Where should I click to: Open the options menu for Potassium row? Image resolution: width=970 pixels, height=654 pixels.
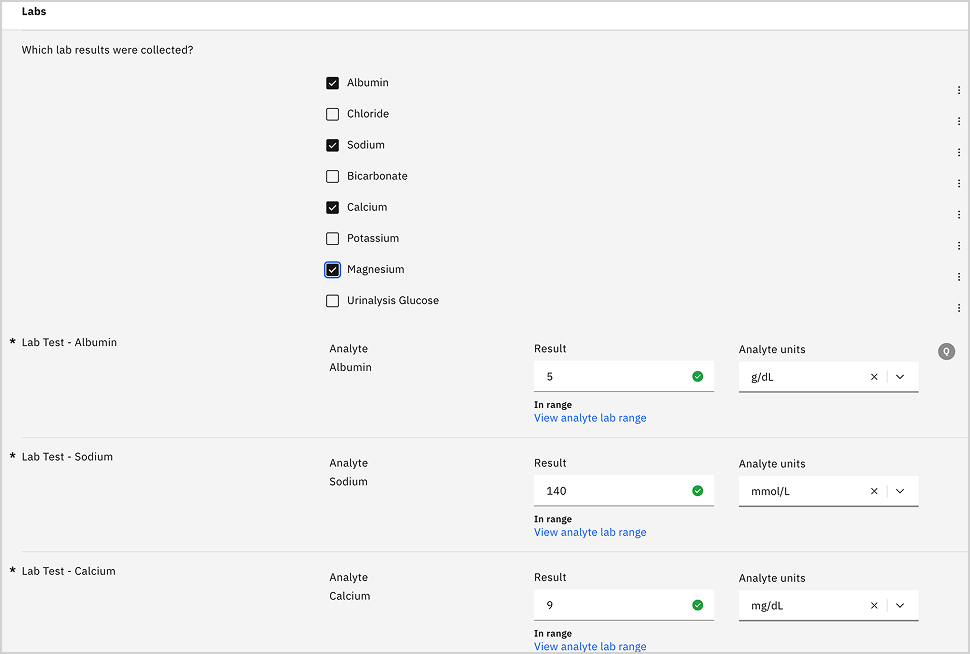[958, 246]
